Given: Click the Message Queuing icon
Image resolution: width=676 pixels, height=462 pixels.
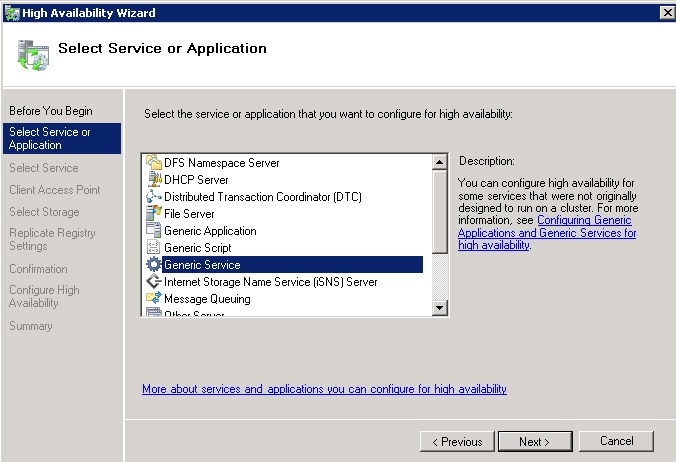Looking at the screenshot, I should tap(153, 299).
